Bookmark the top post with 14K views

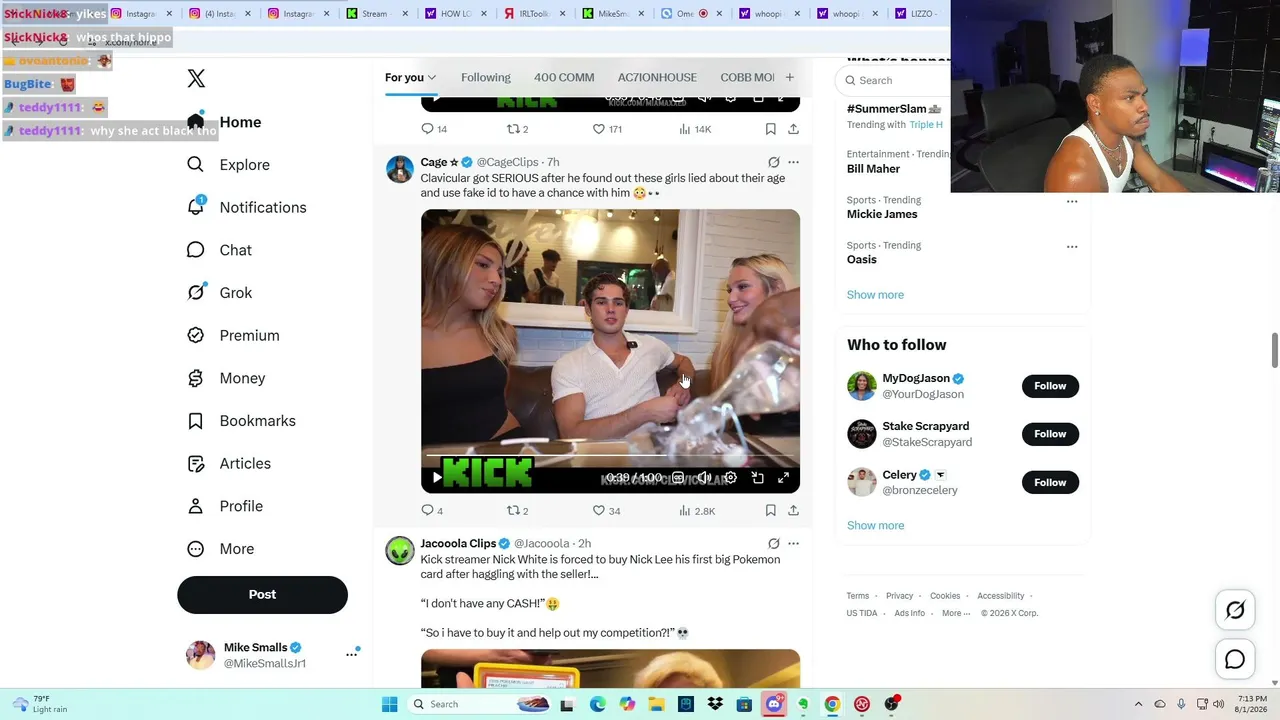770,129
